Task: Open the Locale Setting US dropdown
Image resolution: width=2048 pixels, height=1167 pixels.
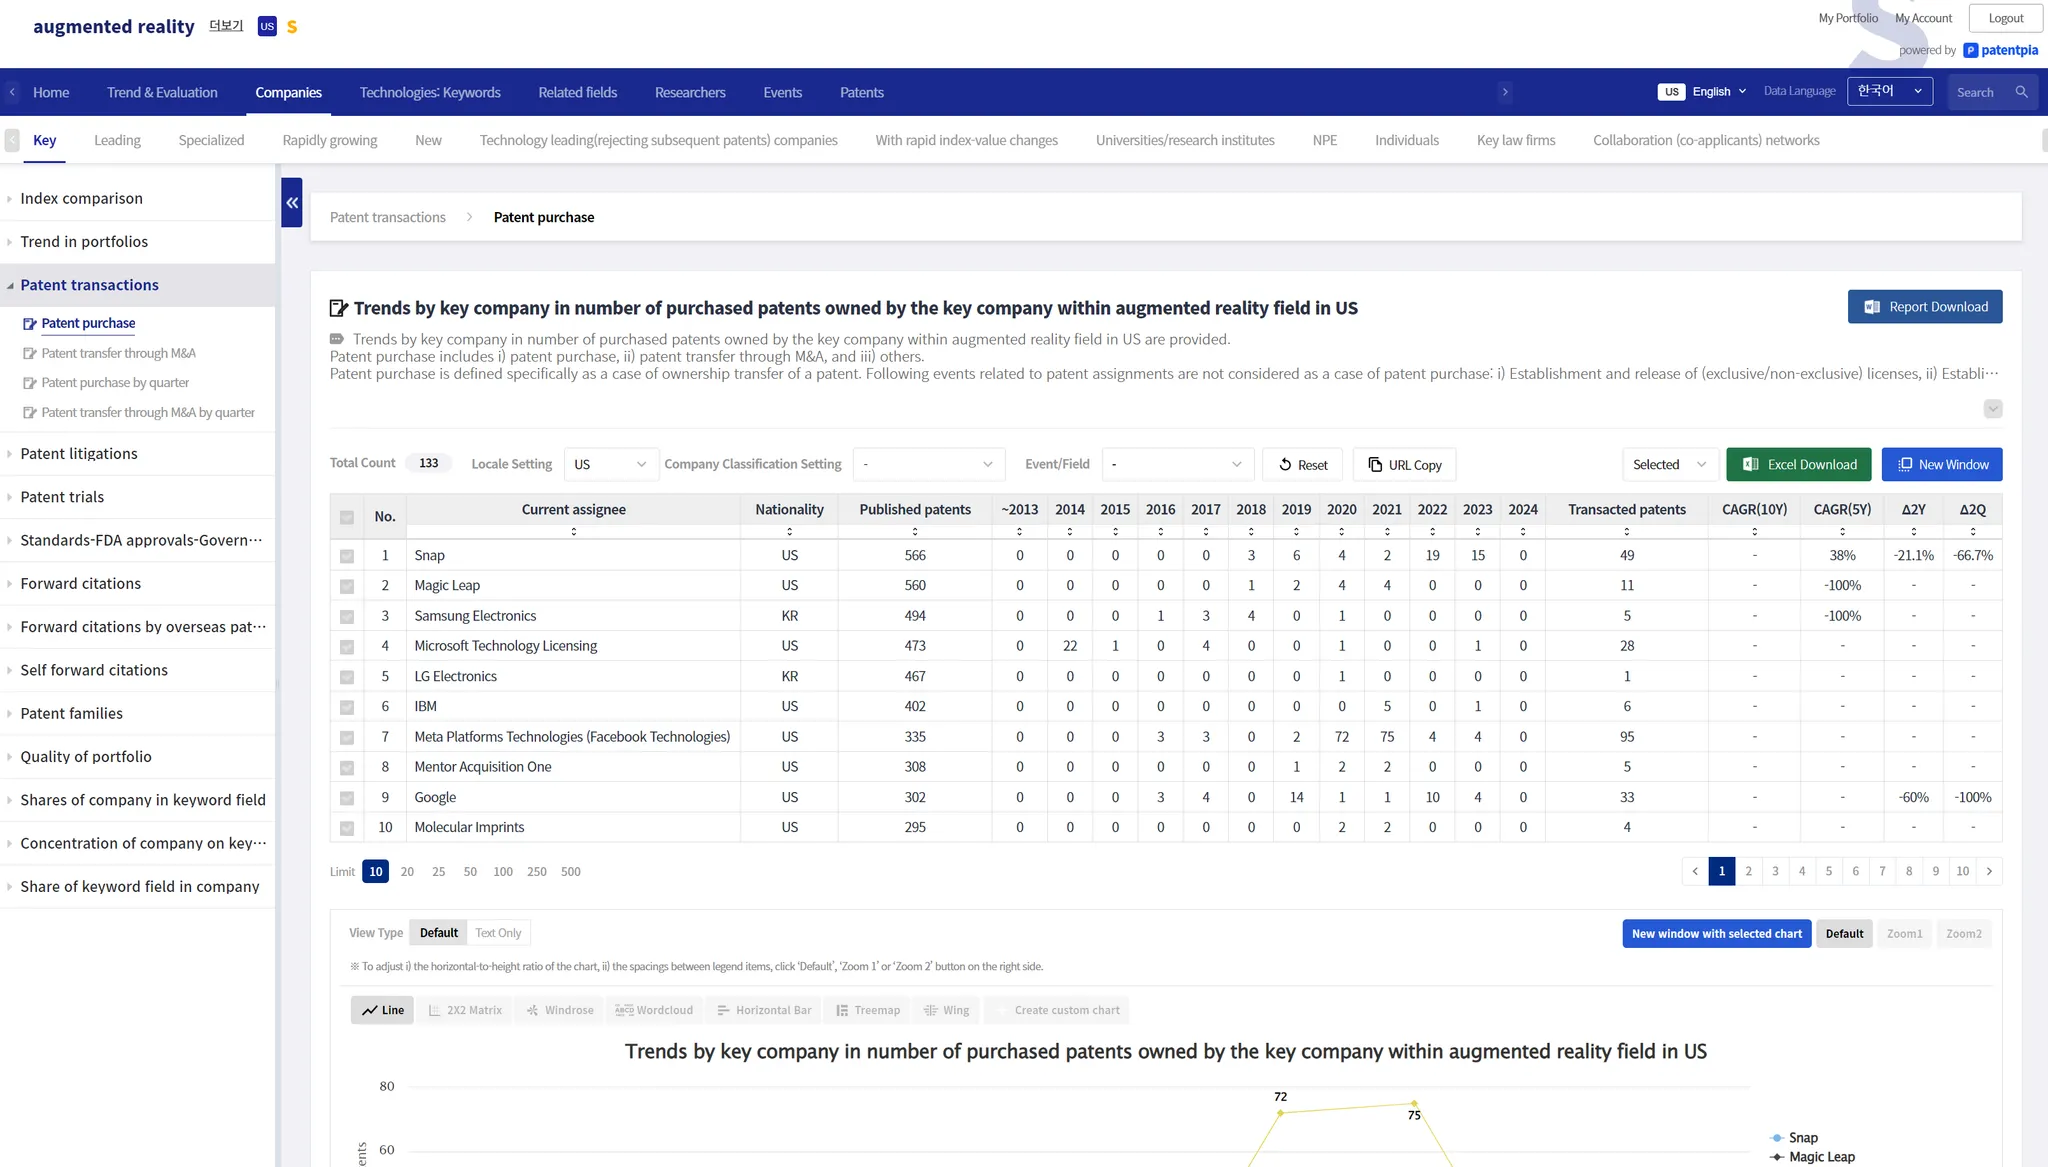Action: (x=610, y=465)
